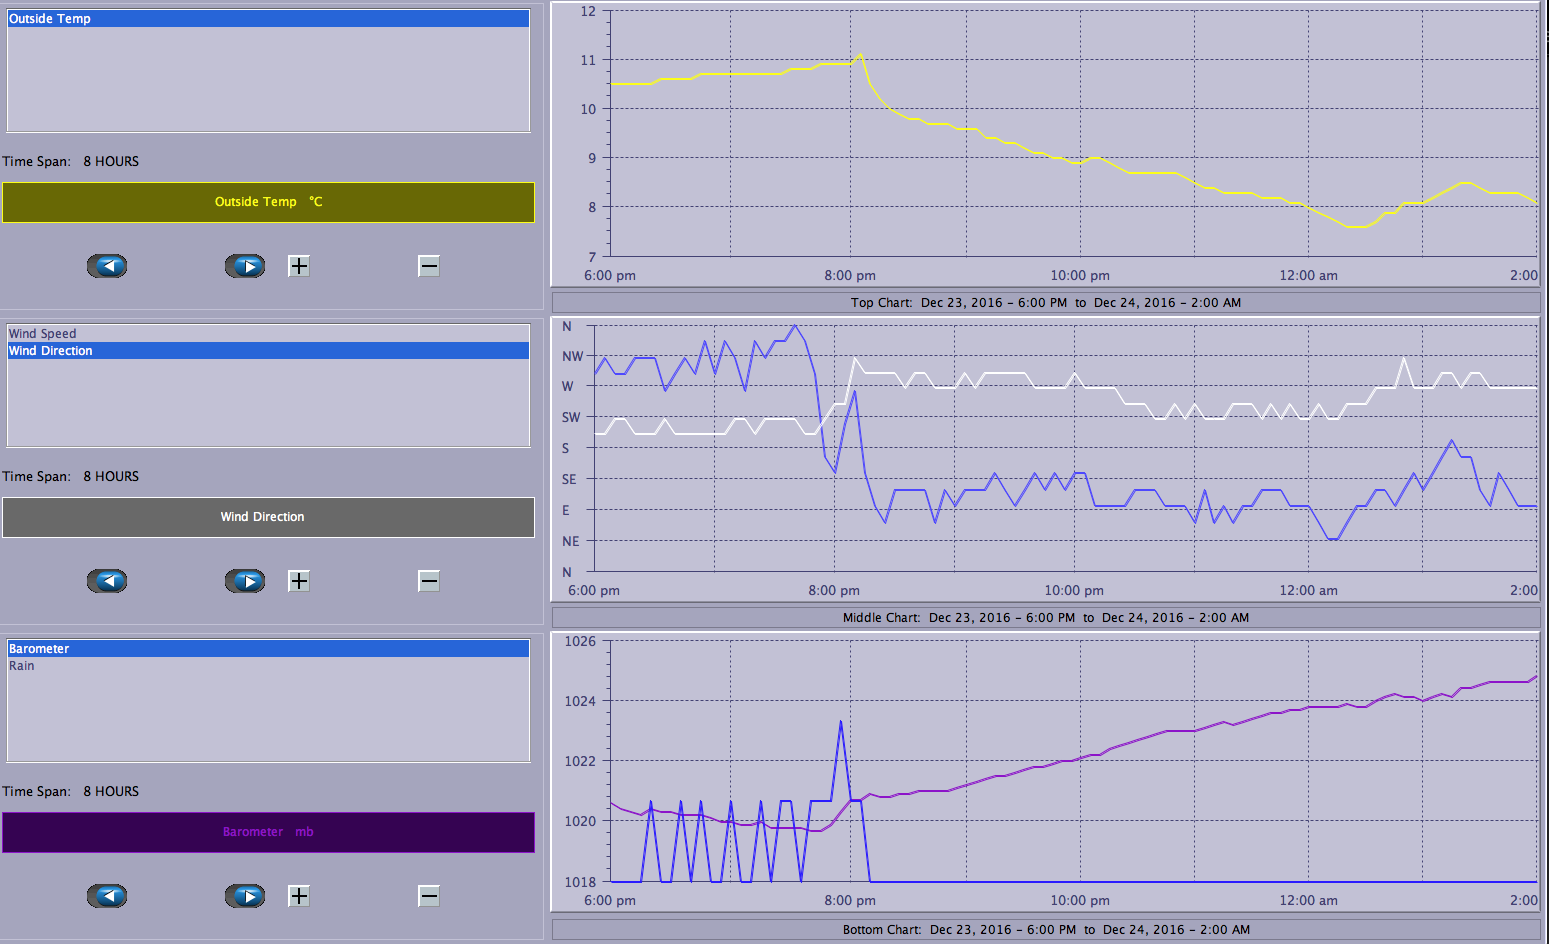Click the Wind Direction chart back arrow
Viewport: 1549px width, 944px height.
[x=107, y=581]
